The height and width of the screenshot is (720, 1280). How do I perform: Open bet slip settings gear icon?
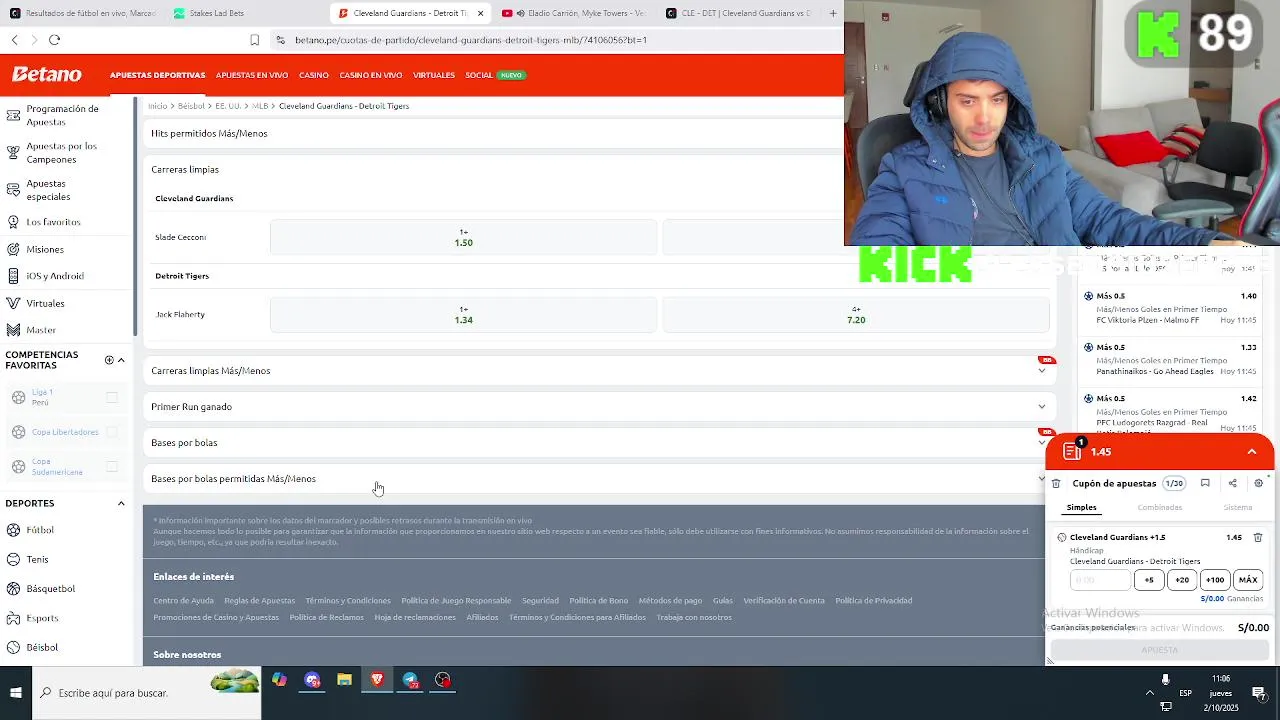click(x=1259, y=483)
